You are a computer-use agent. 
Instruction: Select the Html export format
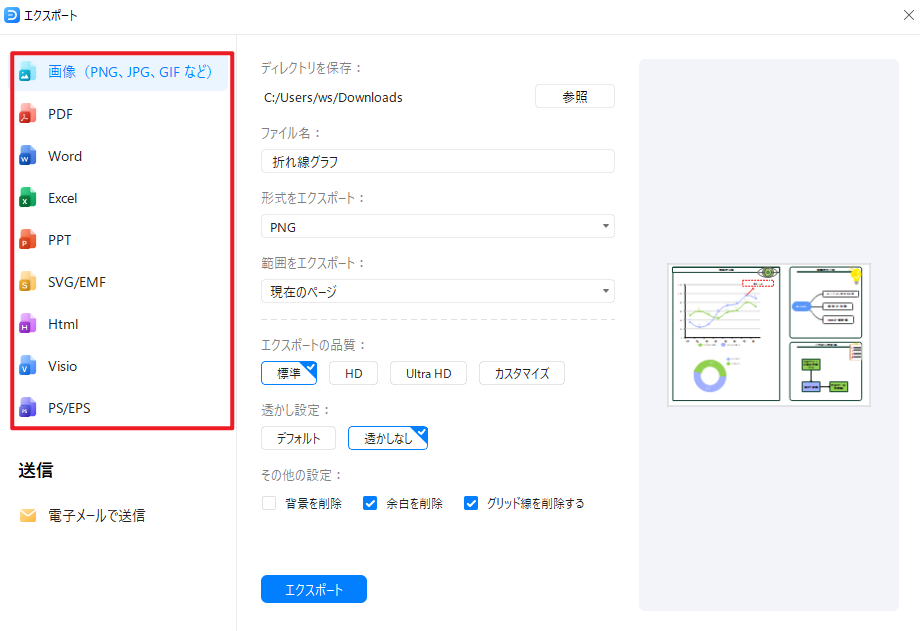click(x=61, y=323)
